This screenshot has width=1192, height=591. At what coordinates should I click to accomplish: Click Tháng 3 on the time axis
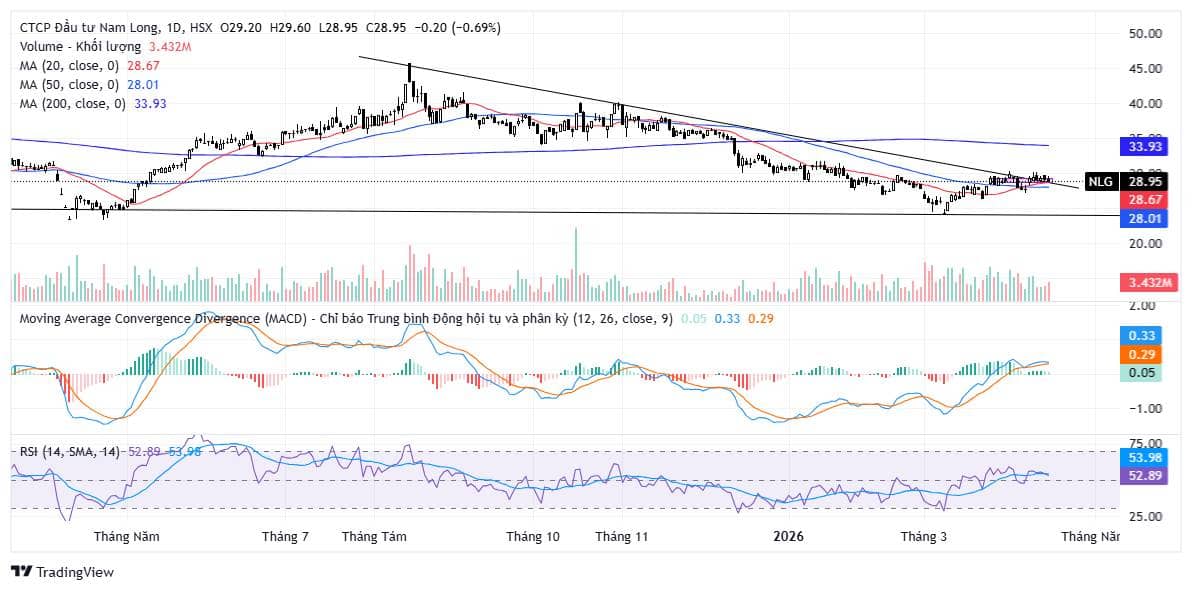tap(924, 537)
